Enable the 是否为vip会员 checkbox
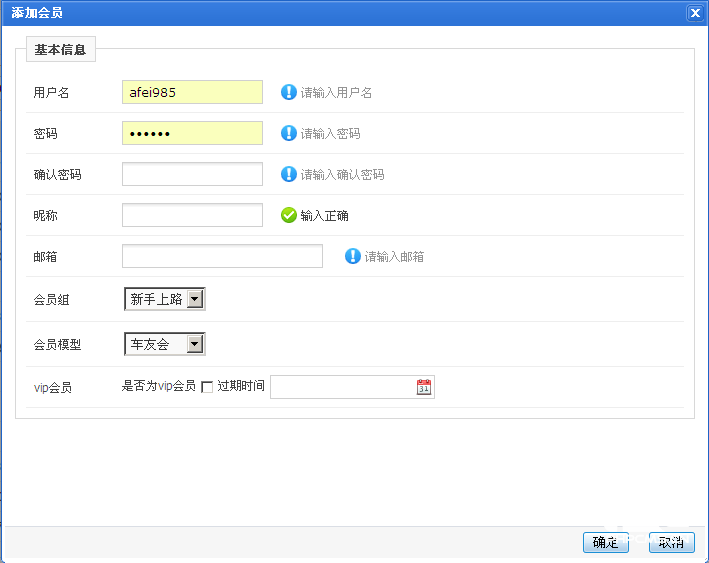 point(207,387)
